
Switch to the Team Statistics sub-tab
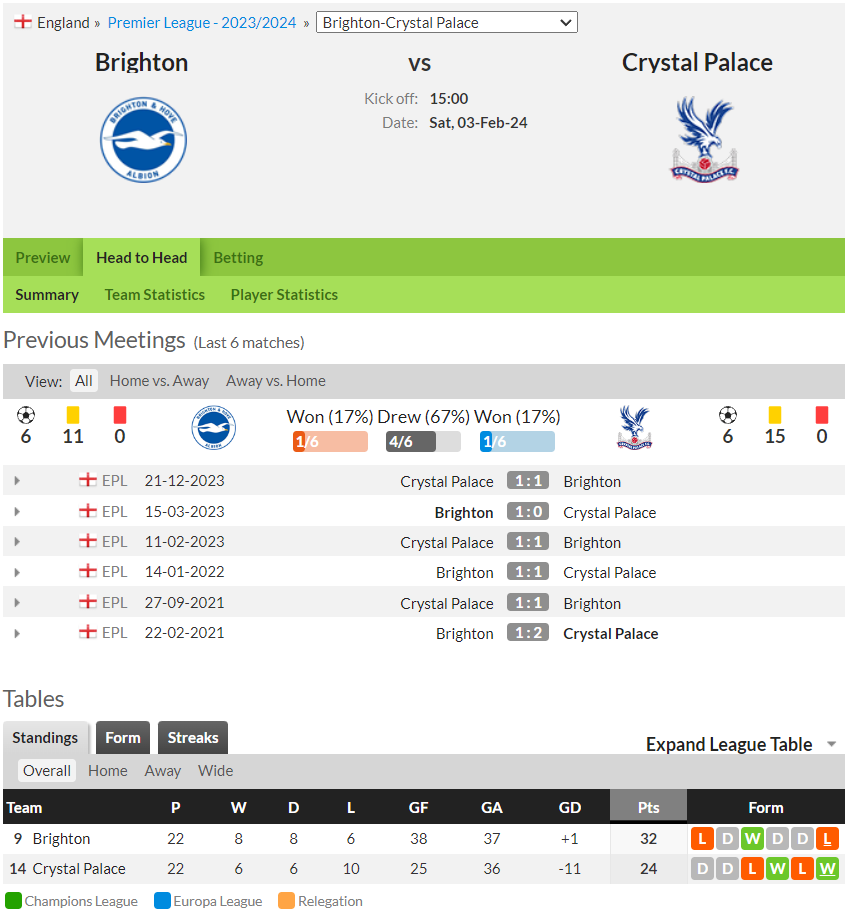pos(155,295)
